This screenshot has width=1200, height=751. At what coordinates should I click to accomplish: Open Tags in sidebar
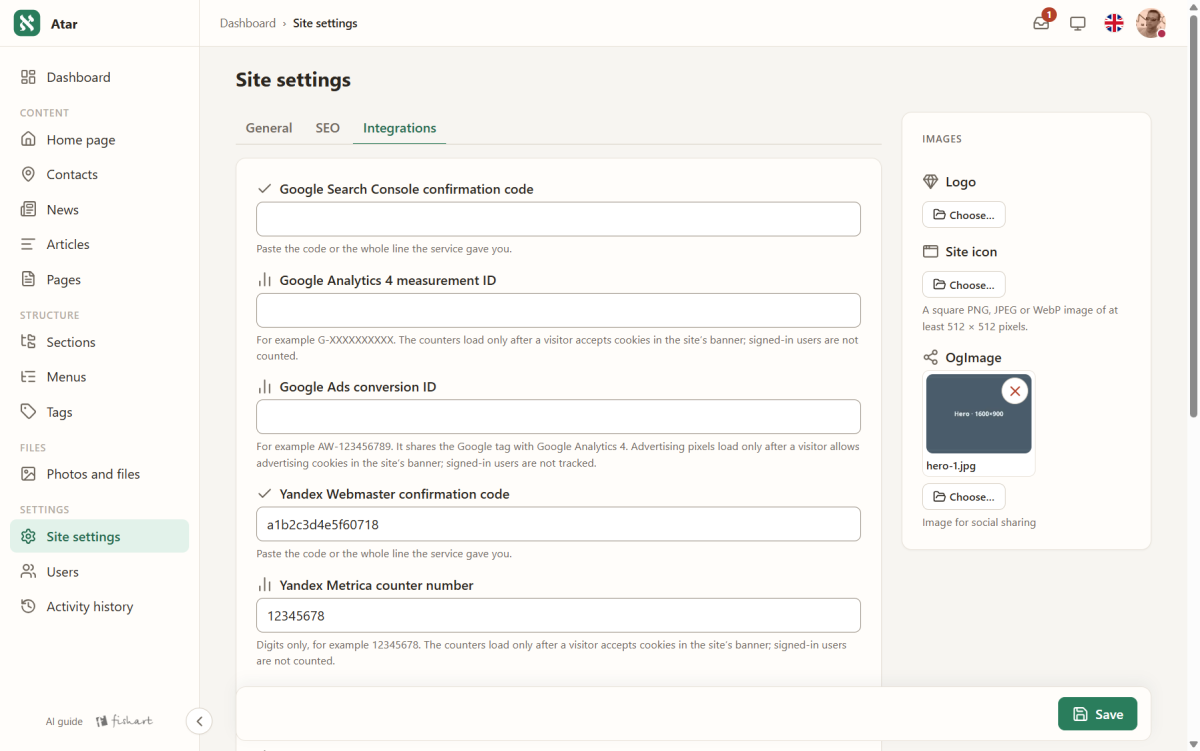click(99, 412)
